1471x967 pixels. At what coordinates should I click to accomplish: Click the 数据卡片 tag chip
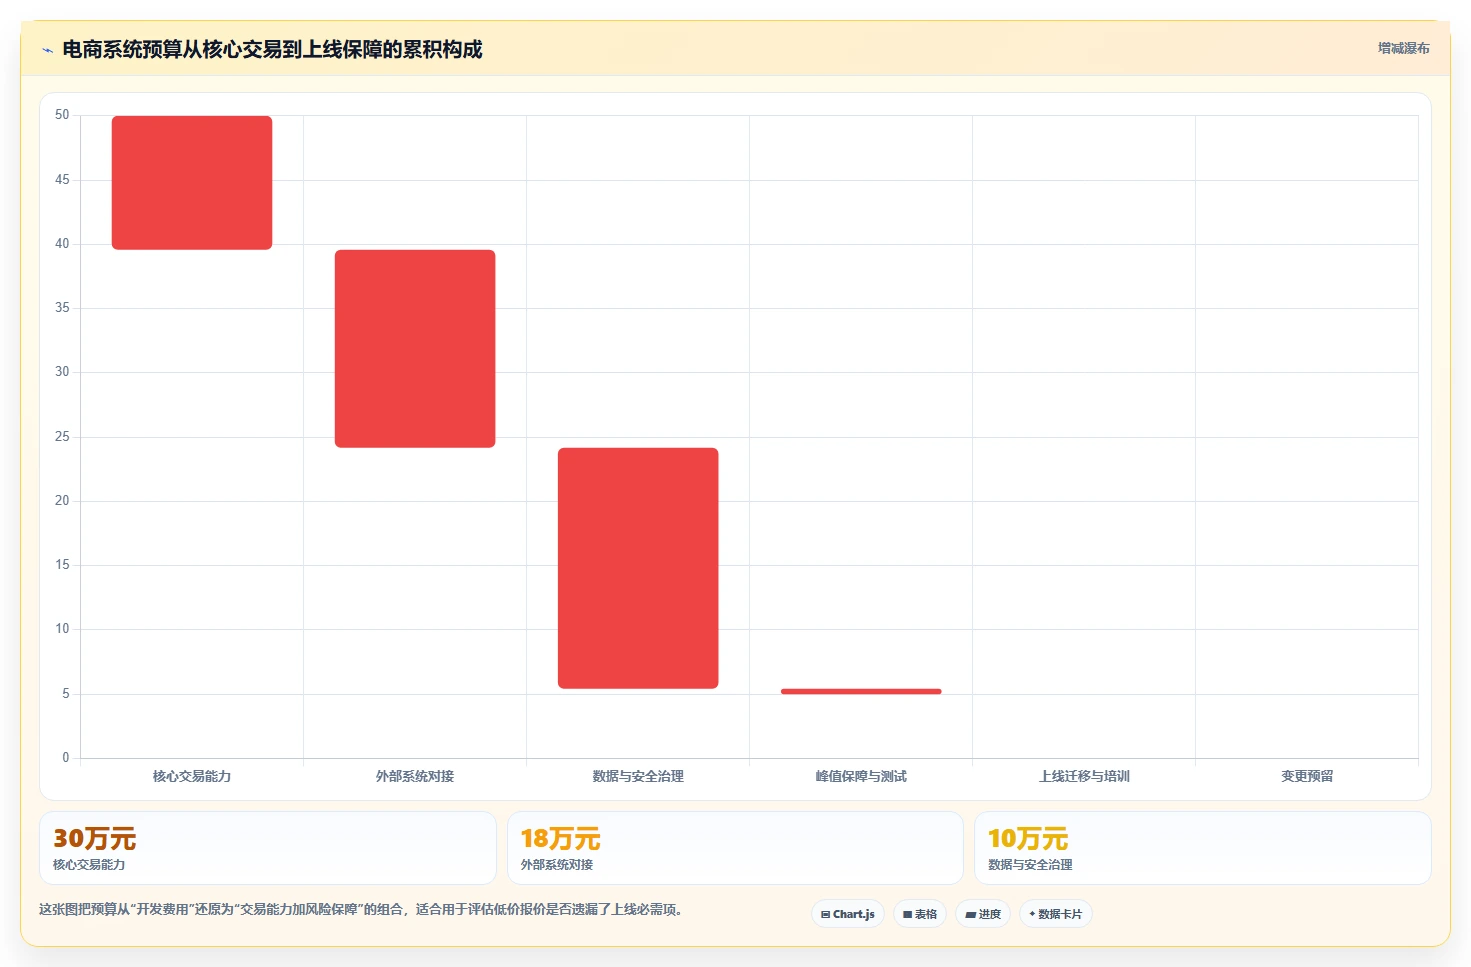click(1056, 914)
